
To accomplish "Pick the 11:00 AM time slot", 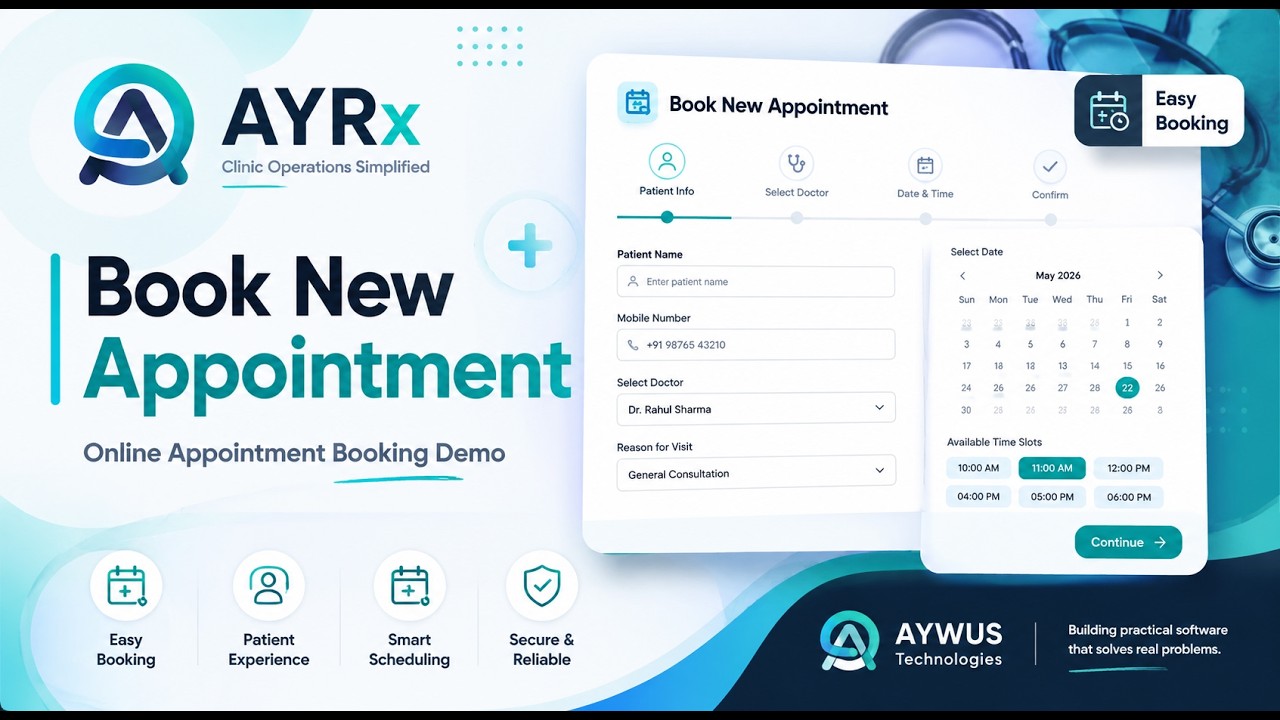I will point(1052,468).
